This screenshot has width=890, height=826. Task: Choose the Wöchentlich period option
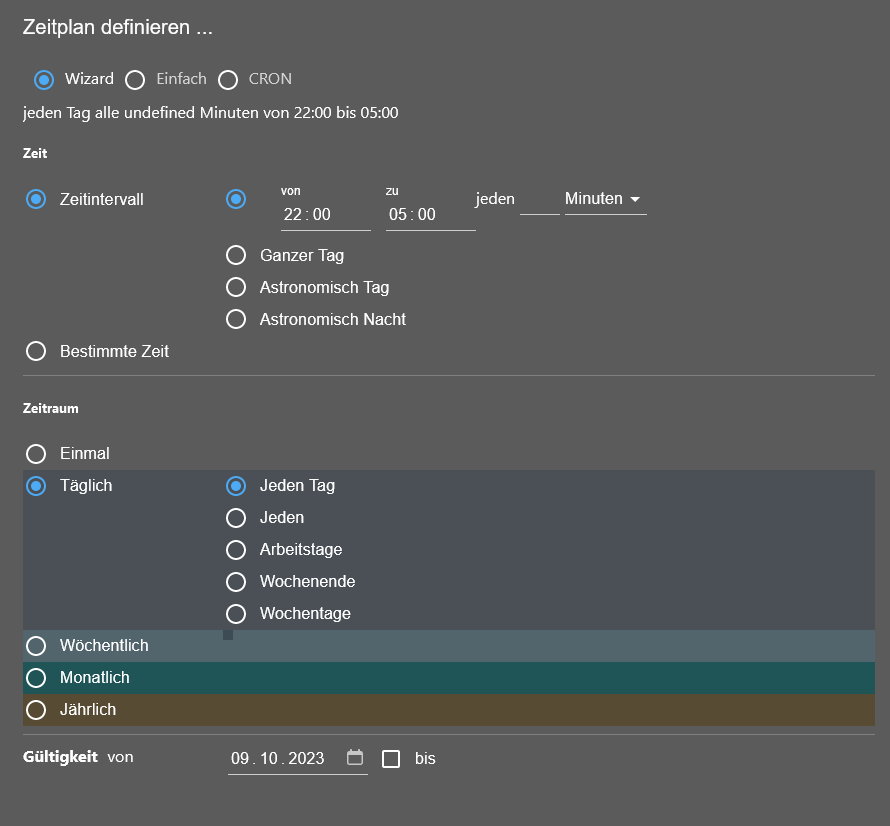point(36,645)
